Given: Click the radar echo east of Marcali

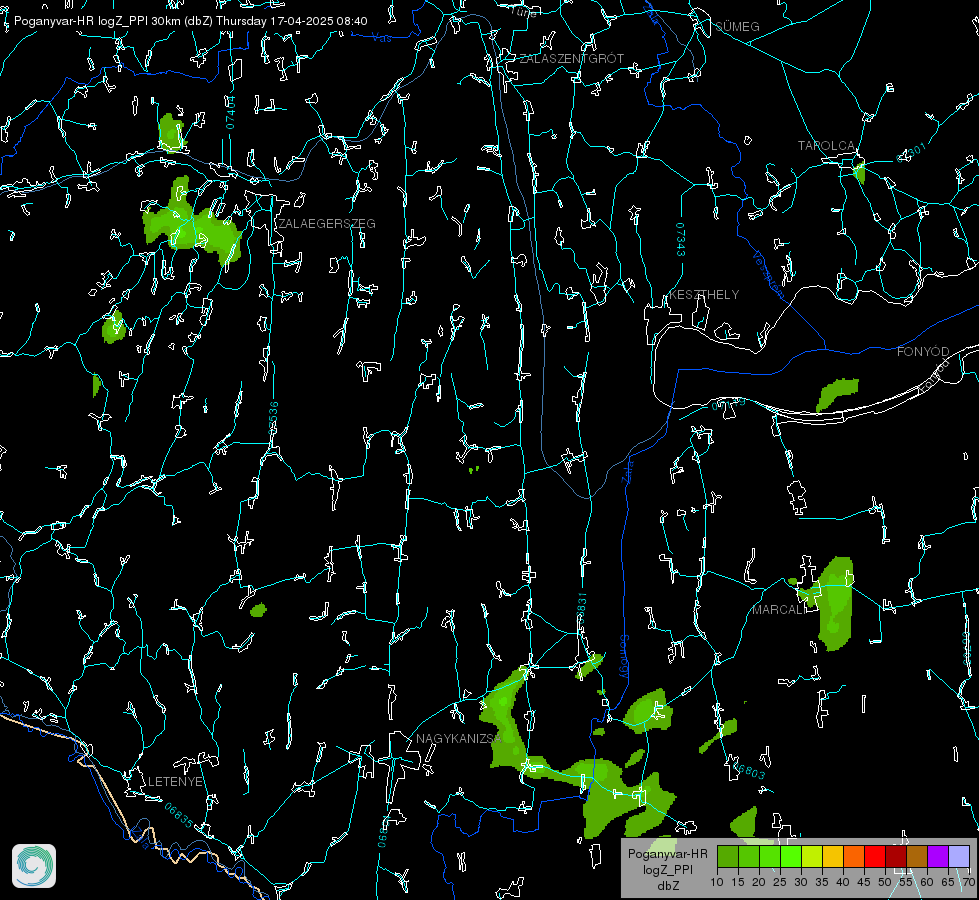Looking at the screenshot, I should click(x=835, y=603).
